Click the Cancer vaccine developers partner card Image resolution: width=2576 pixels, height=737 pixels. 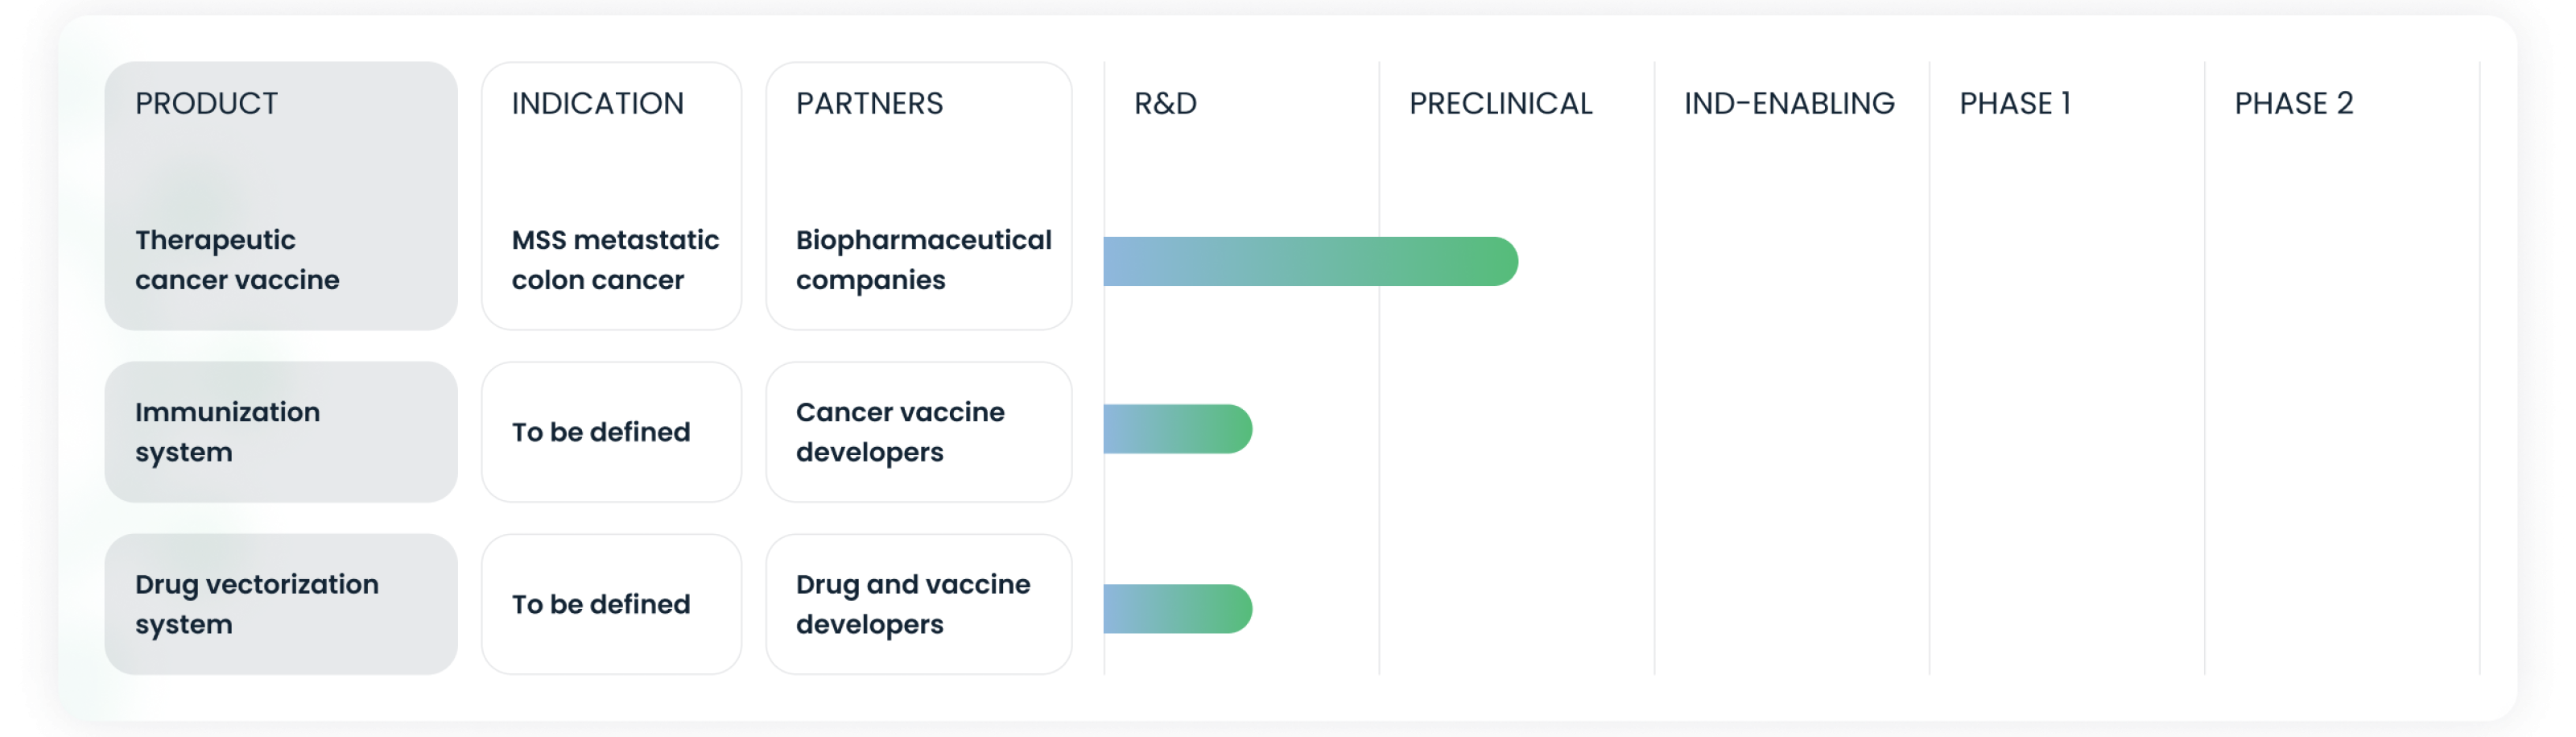(x=919, y=432)
